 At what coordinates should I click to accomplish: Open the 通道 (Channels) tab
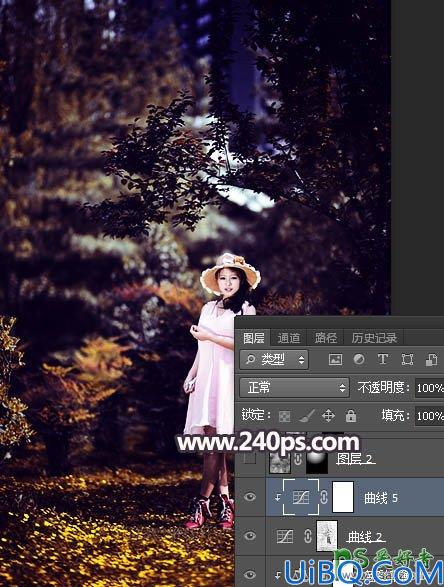[x=289, y=338]
